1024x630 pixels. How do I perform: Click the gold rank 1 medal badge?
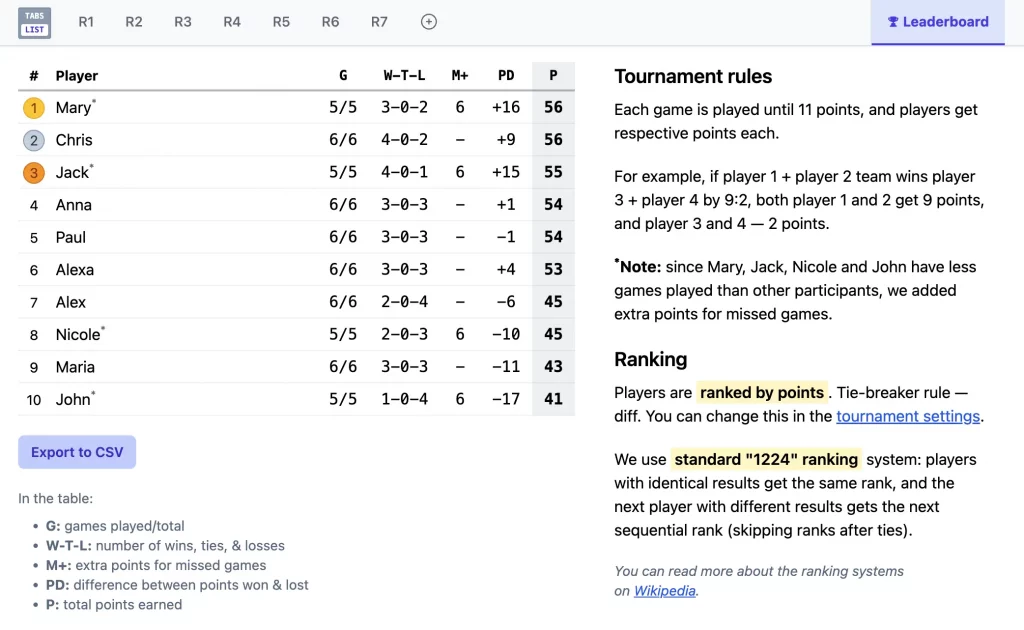click(x=34, y=108)
